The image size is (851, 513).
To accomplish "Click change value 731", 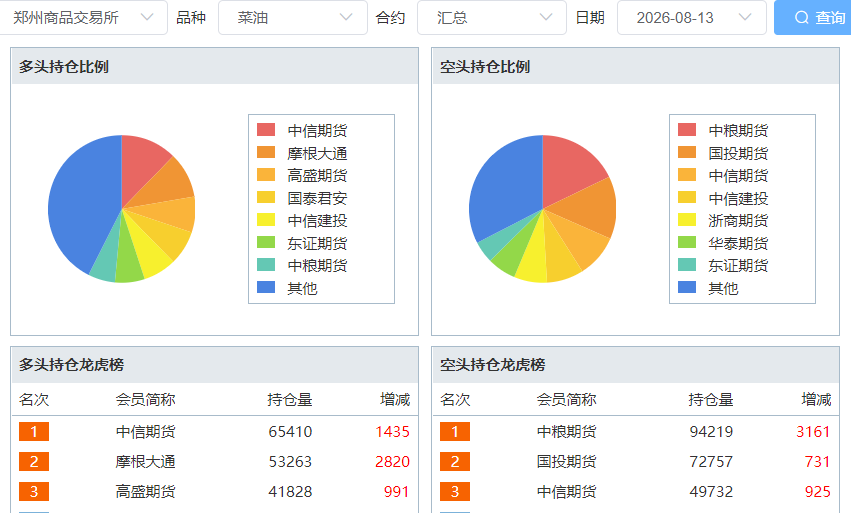I will coord(818,462).
